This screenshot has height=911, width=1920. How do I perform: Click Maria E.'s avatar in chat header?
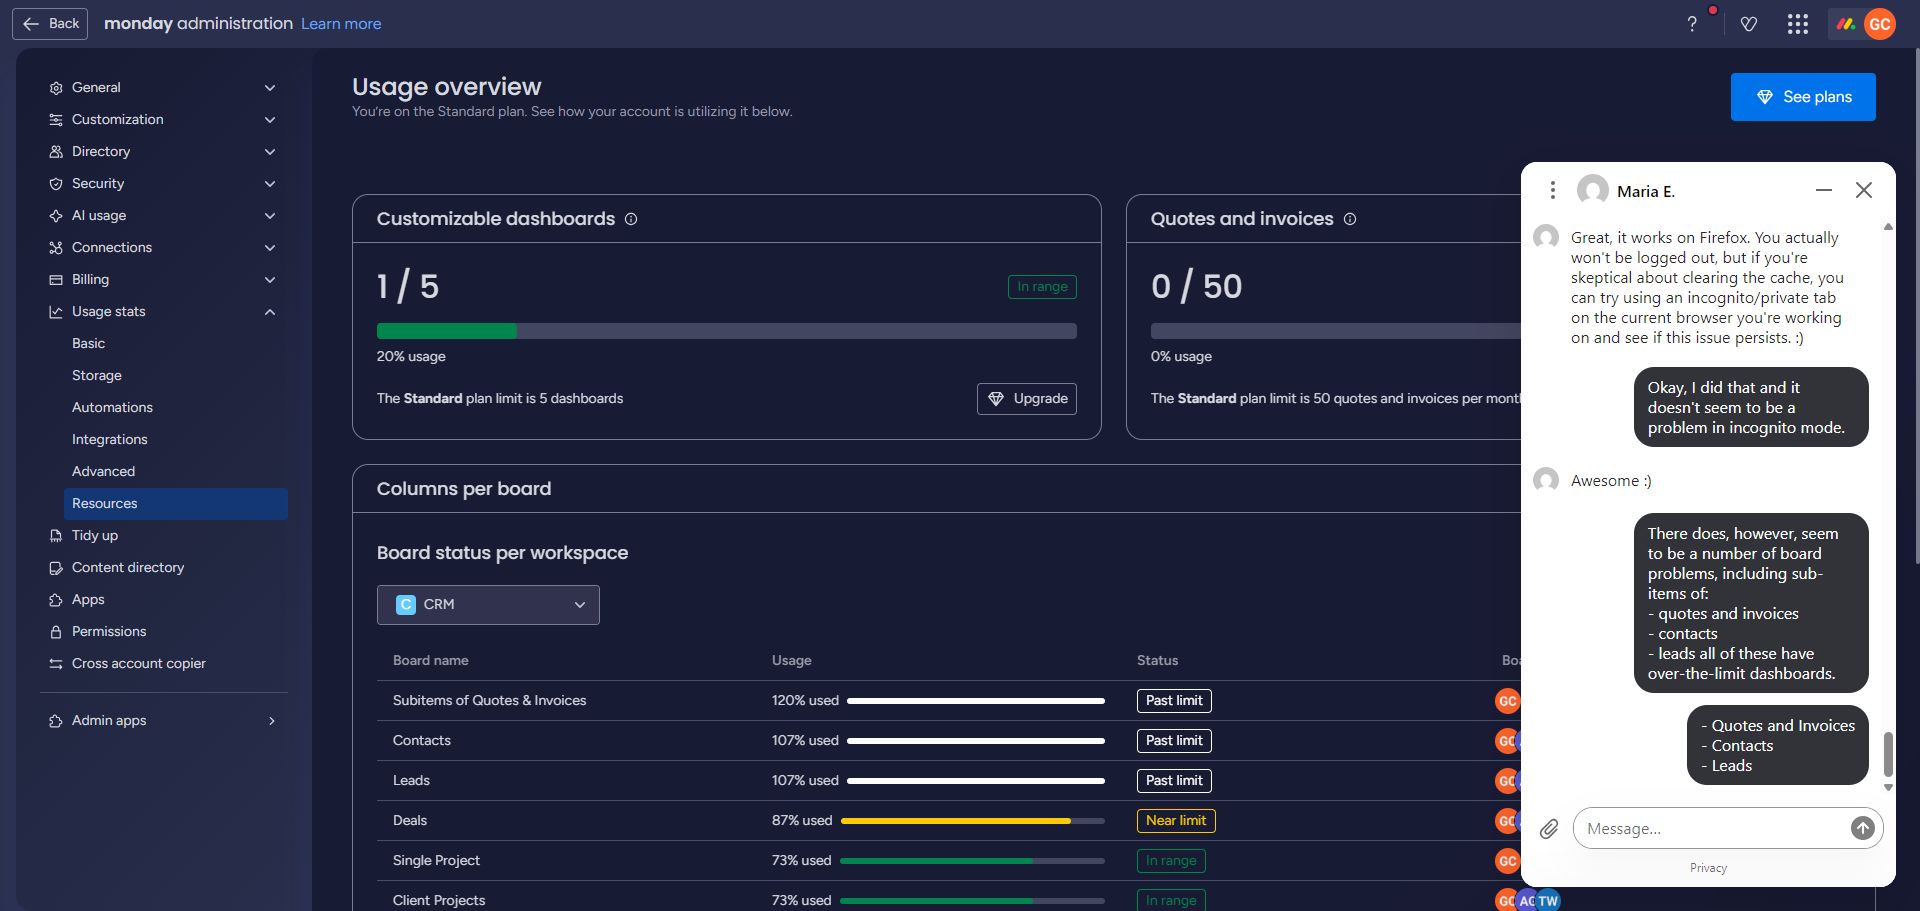coord(1593,190)
